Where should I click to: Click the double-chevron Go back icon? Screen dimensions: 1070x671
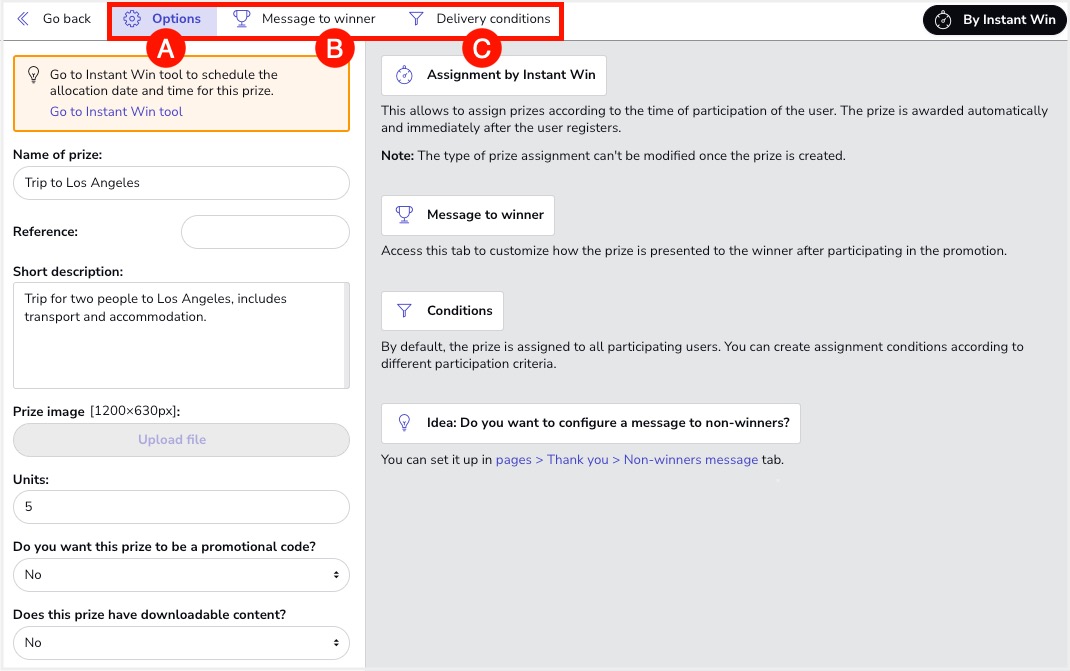pos(23,19)
